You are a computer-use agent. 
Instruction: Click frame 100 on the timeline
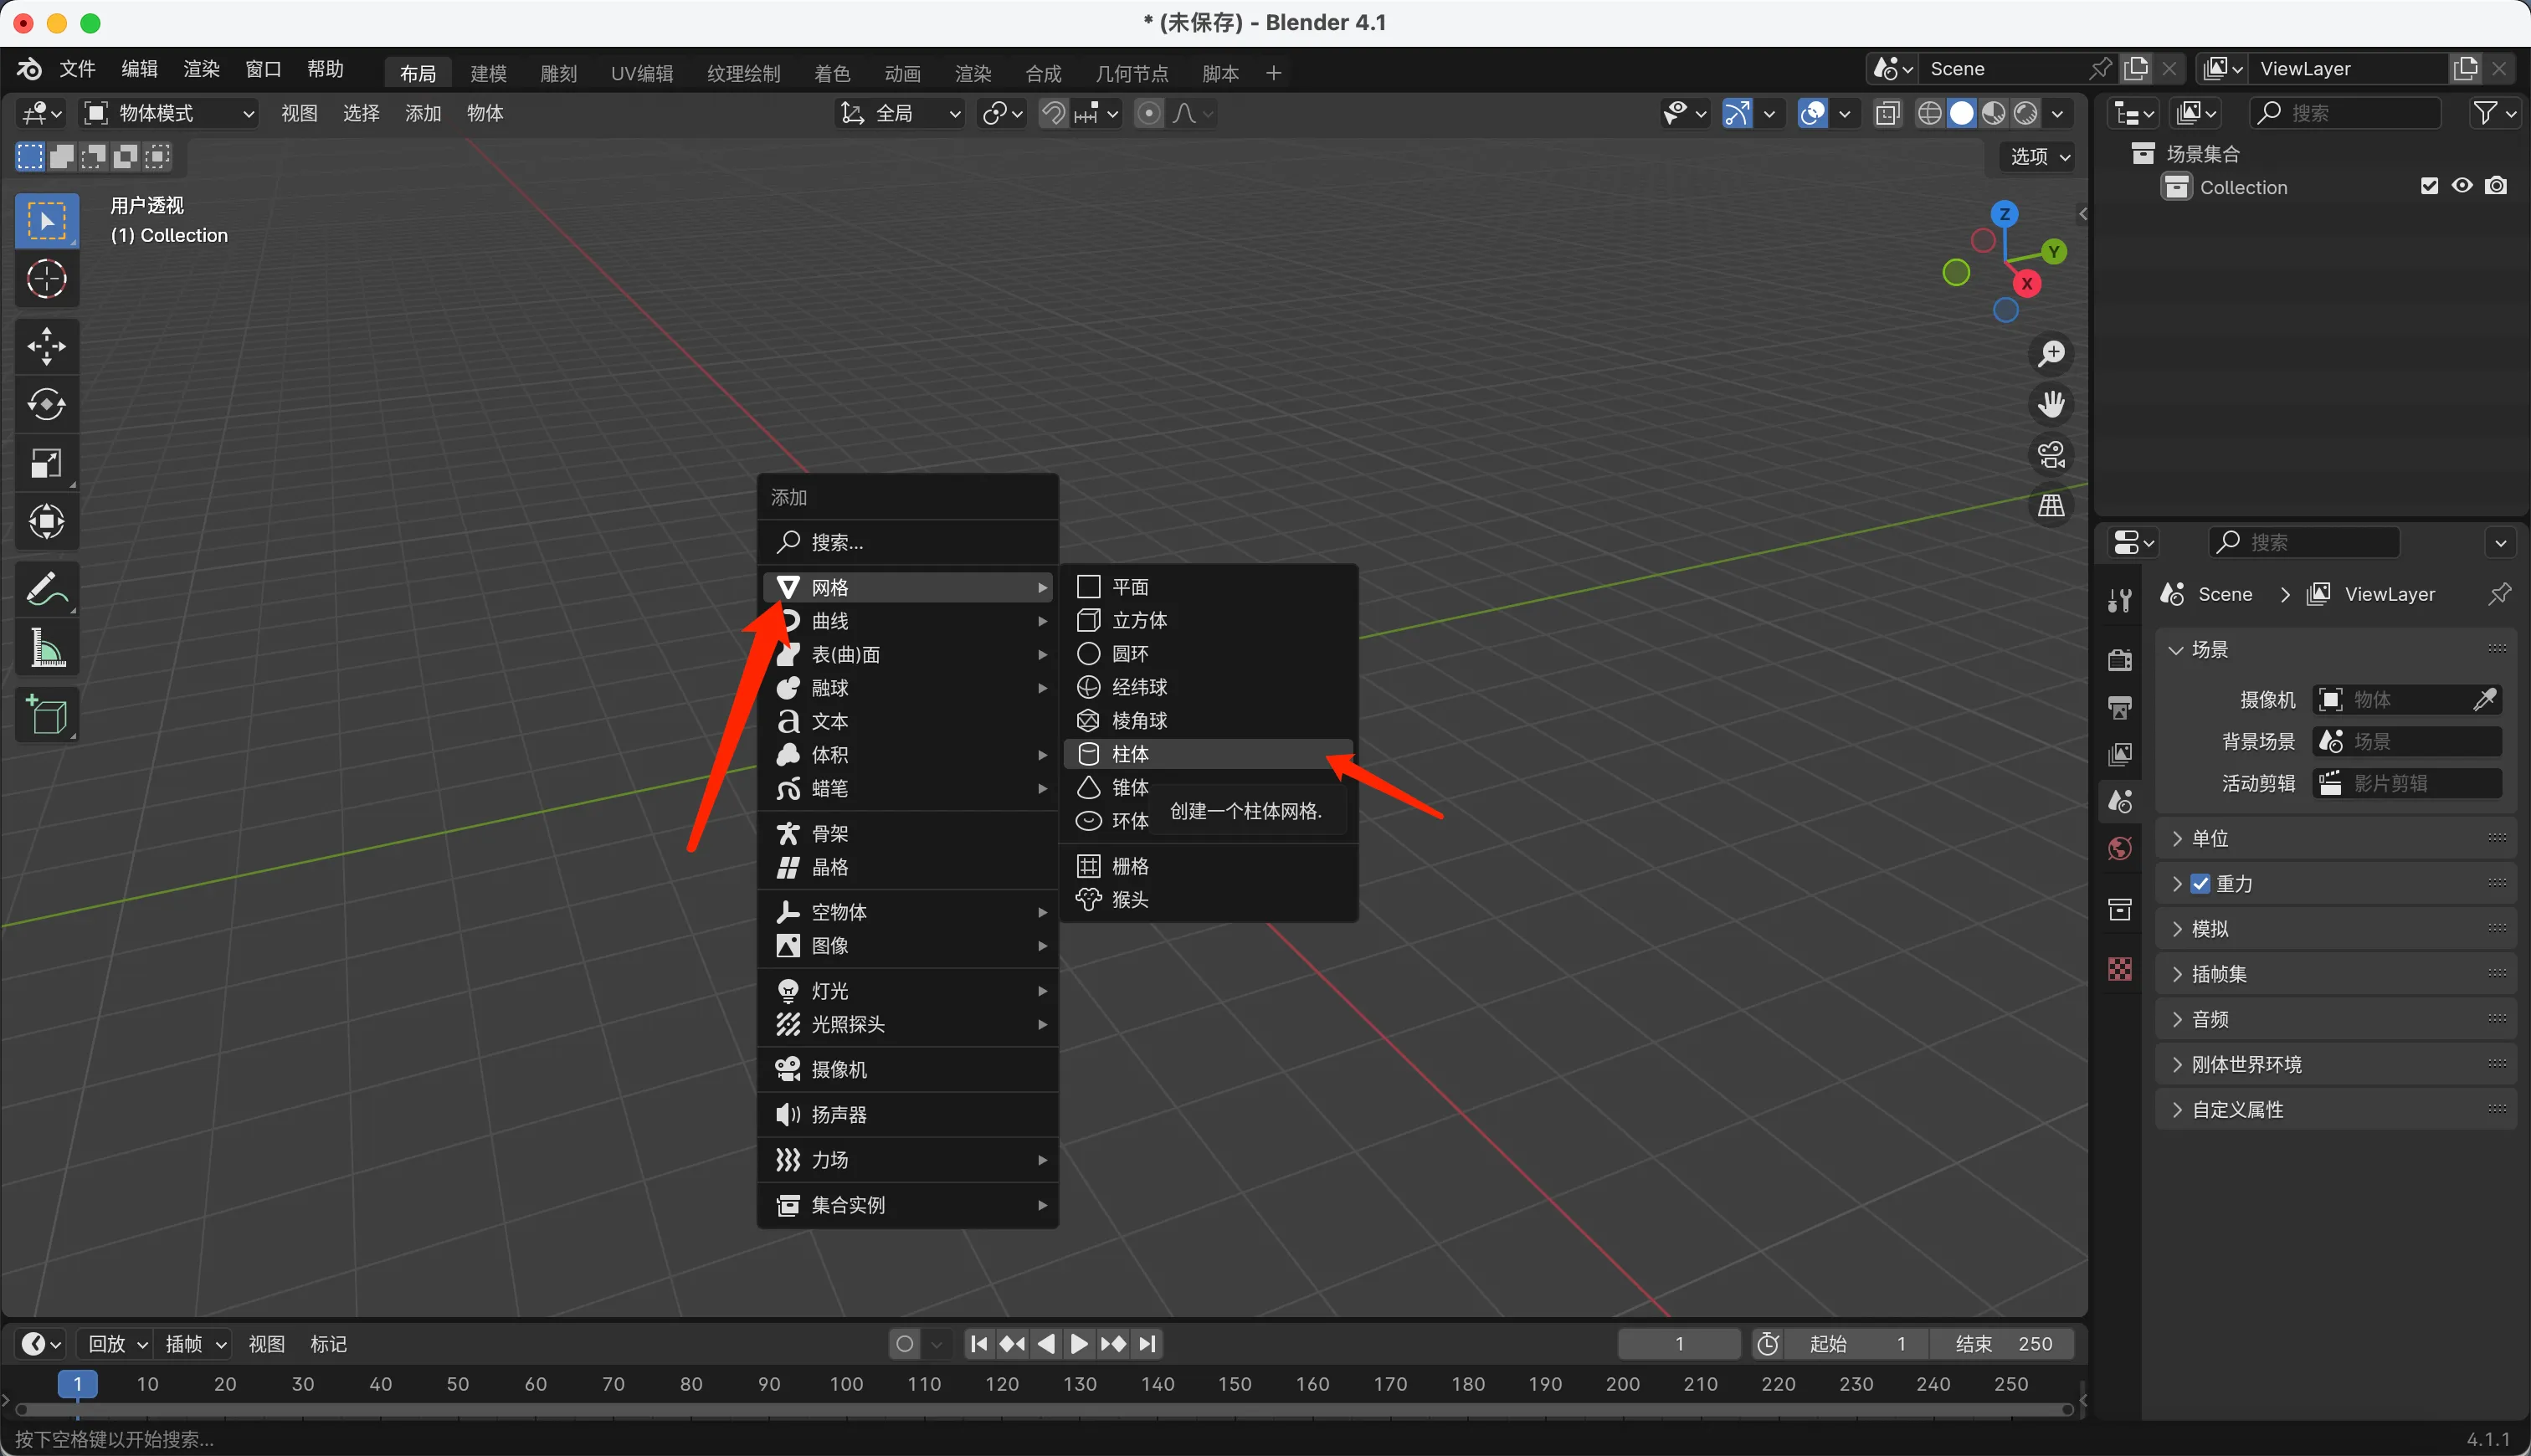[x=846, y=1384]
